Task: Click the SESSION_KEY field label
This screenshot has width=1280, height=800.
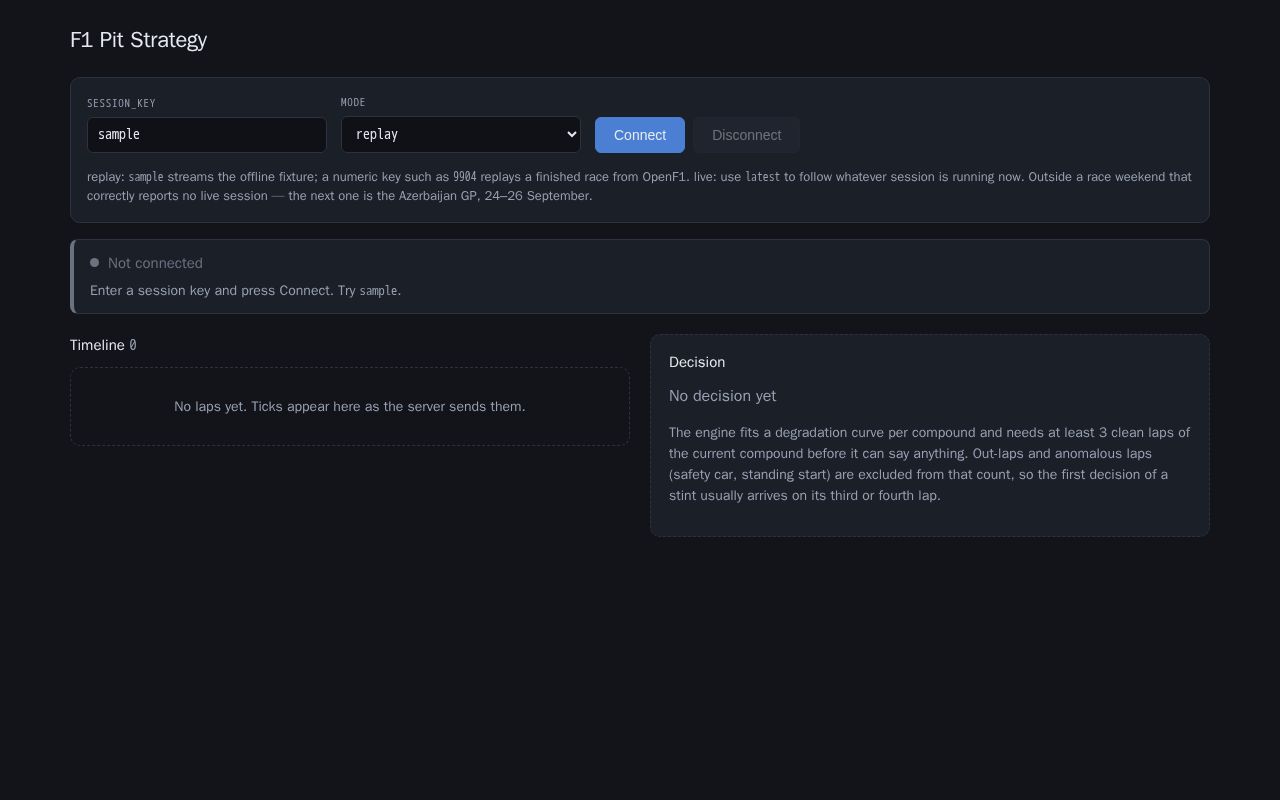Action: pyautogui.click(x=121, y=103)
